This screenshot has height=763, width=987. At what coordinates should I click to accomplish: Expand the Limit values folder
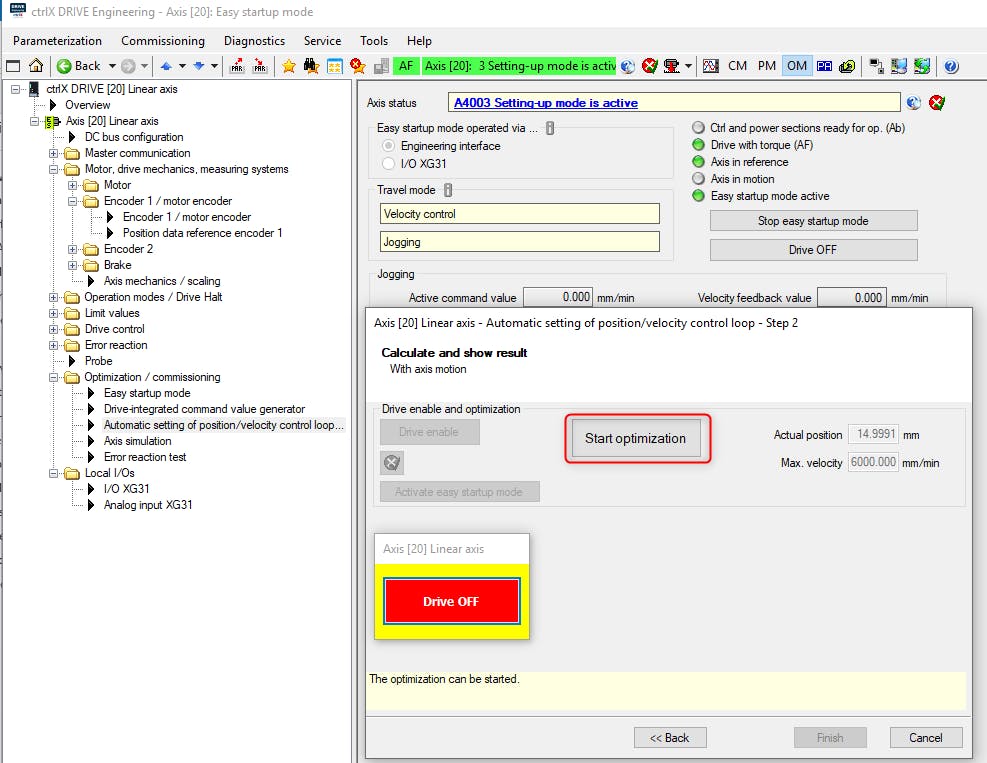[54, 313]
